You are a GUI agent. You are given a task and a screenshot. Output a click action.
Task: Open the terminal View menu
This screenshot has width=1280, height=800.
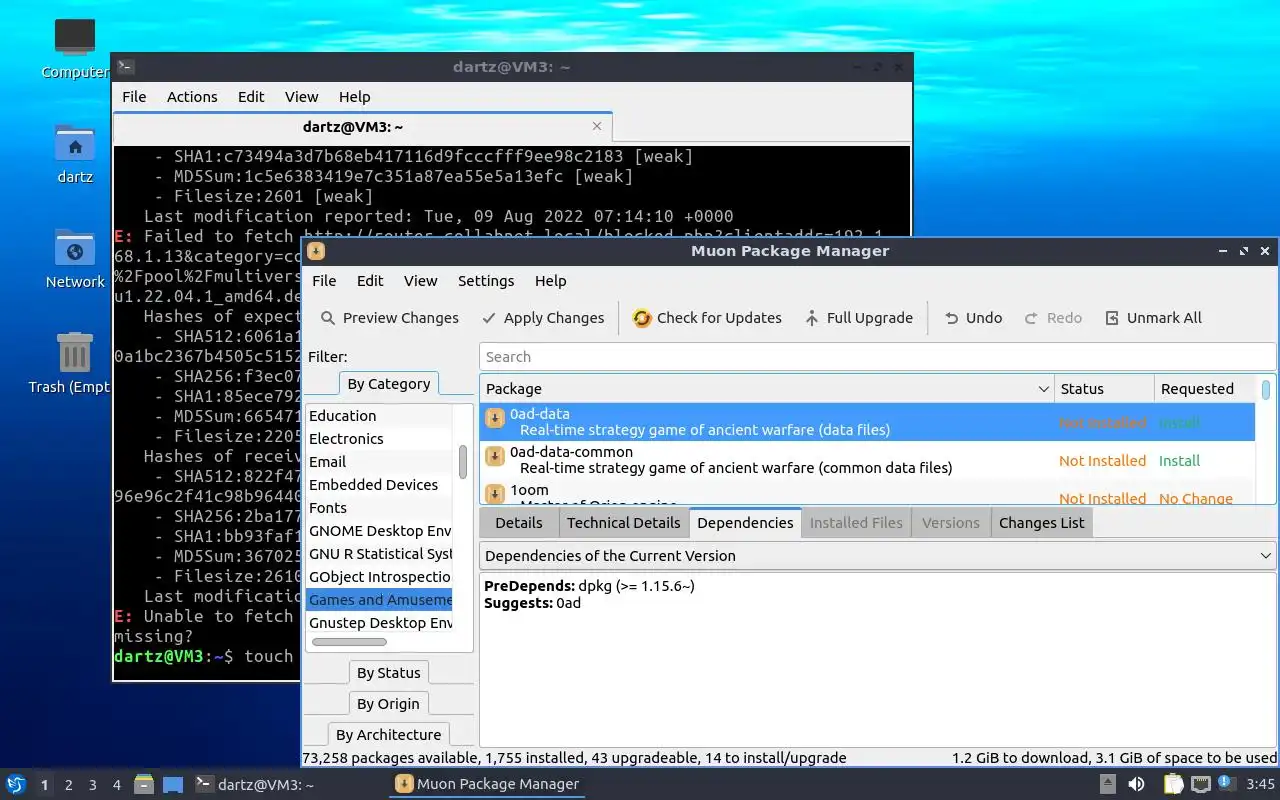pos(301,97)
